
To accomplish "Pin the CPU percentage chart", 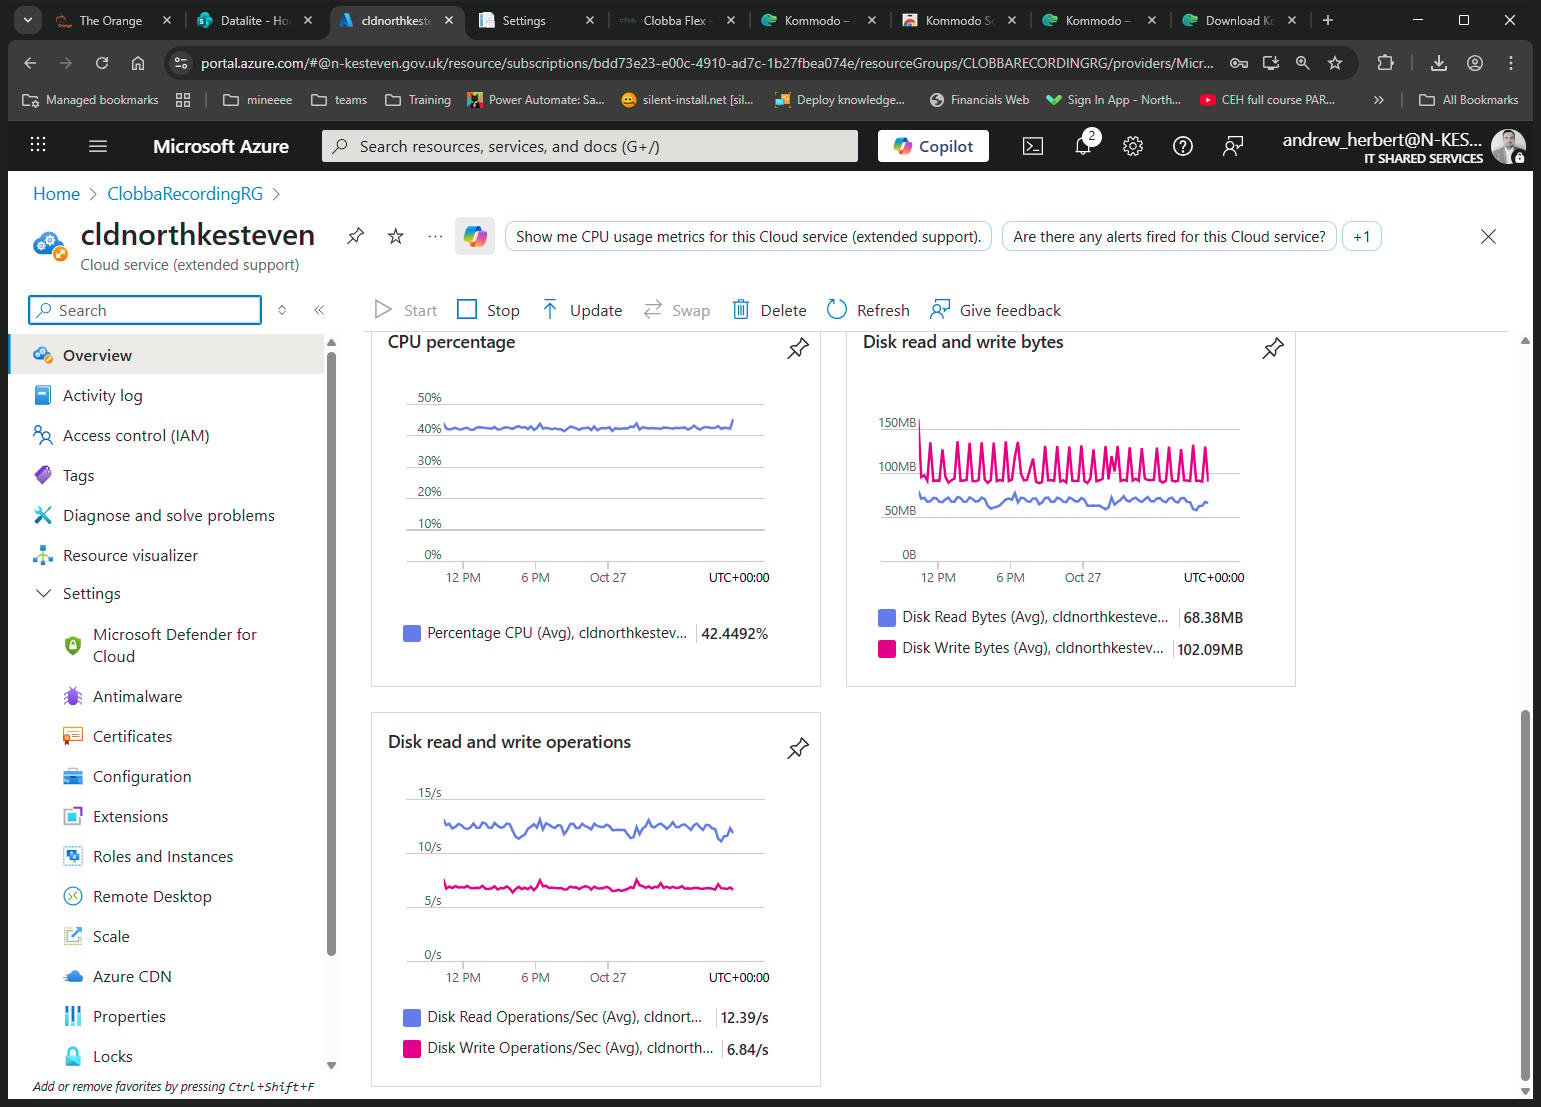I will coord(798,349).
